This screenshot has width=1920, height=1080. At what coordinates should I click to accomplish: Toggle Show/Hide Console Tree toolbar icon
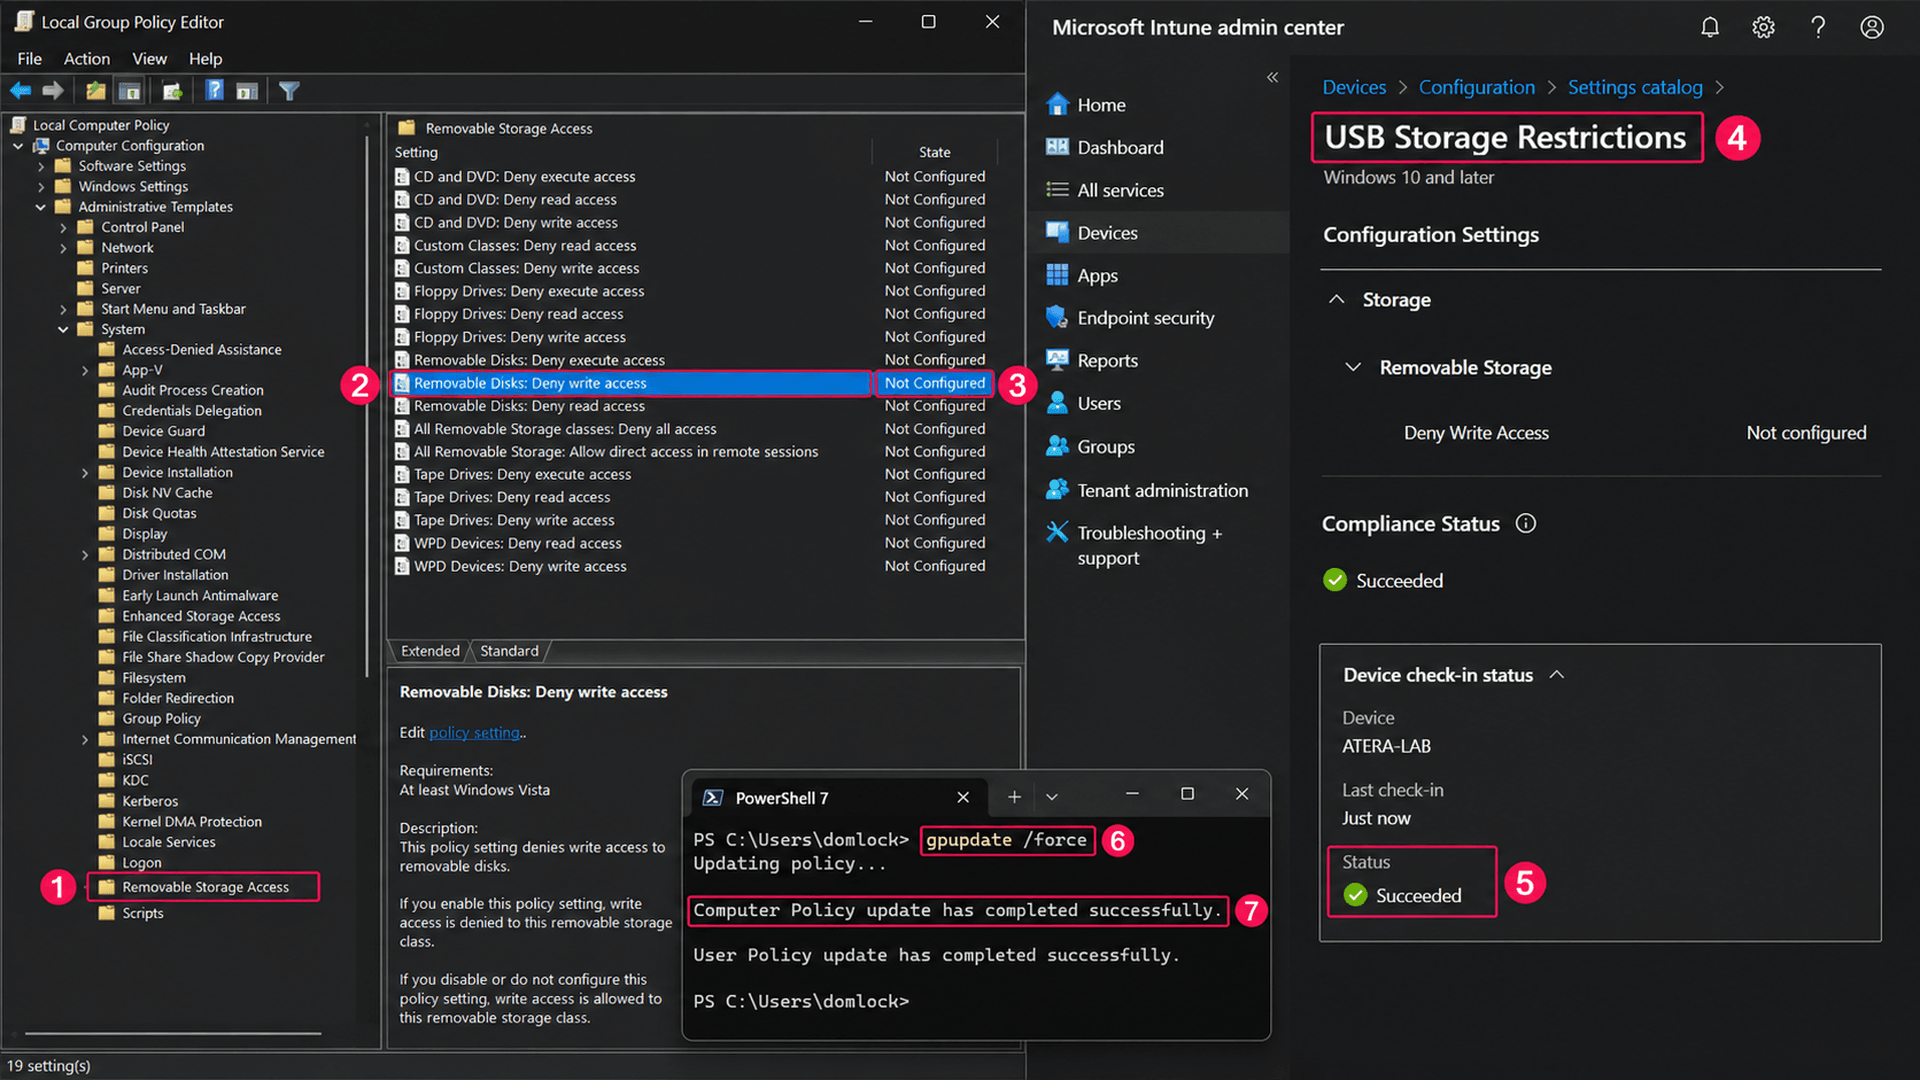click(130, 91)
